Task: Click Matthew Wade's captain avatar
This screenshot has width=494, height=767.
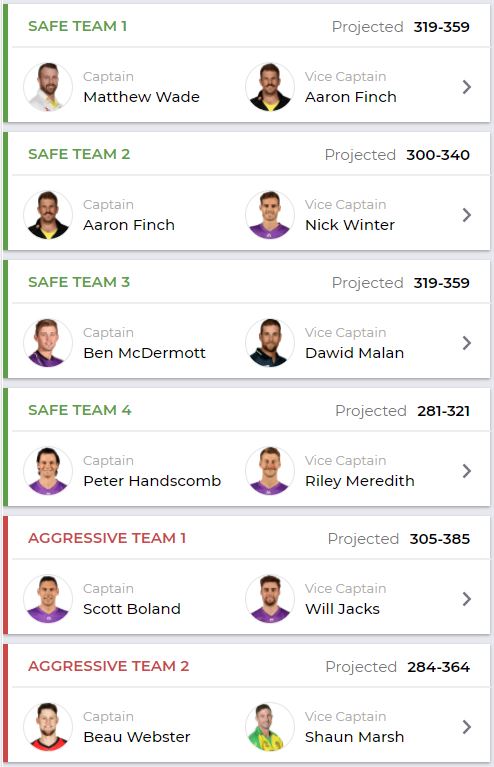Action: [48, 87]
